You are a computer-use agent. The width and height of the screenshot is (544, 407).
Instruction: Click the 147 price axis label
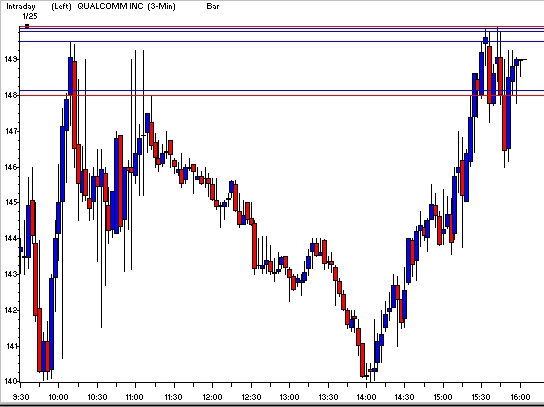click(x=10, y=131)
